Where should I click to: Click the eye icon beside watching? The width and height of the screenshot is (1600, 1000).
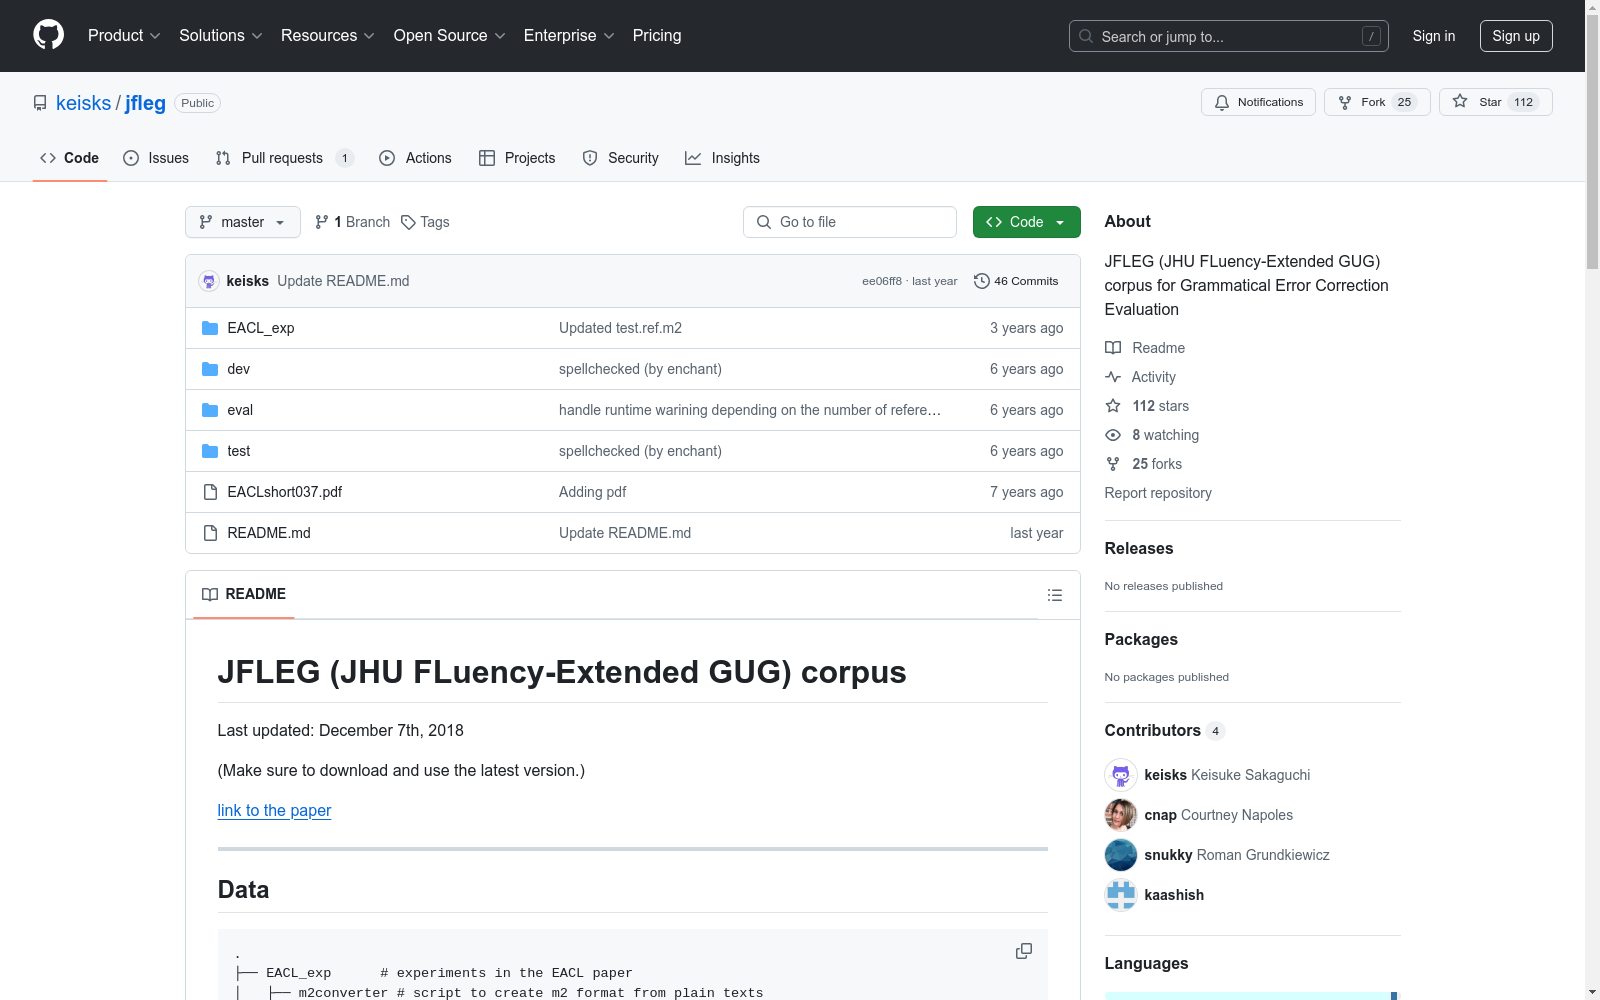click(x=1113, y=435)
